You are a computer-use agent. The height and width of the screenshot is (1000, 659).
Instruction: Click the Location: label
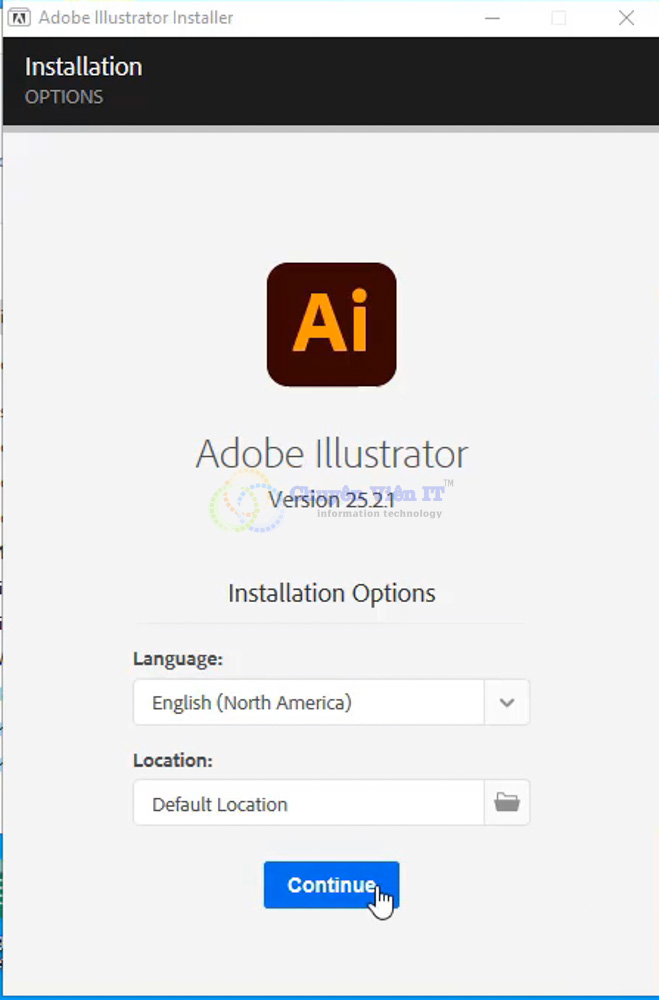pyautogui.click(x=172, y=760)
